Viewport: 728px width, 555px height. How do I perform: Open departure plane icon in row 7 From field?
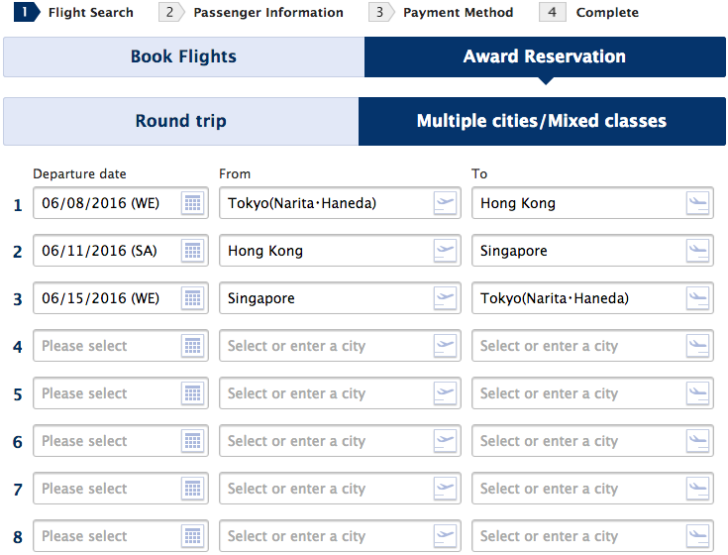click(x=445, y=489)
